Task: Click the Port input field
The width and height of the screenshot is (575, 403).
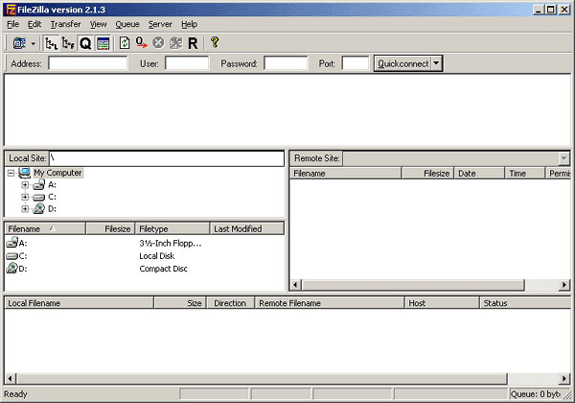Action: pos(355,63)
